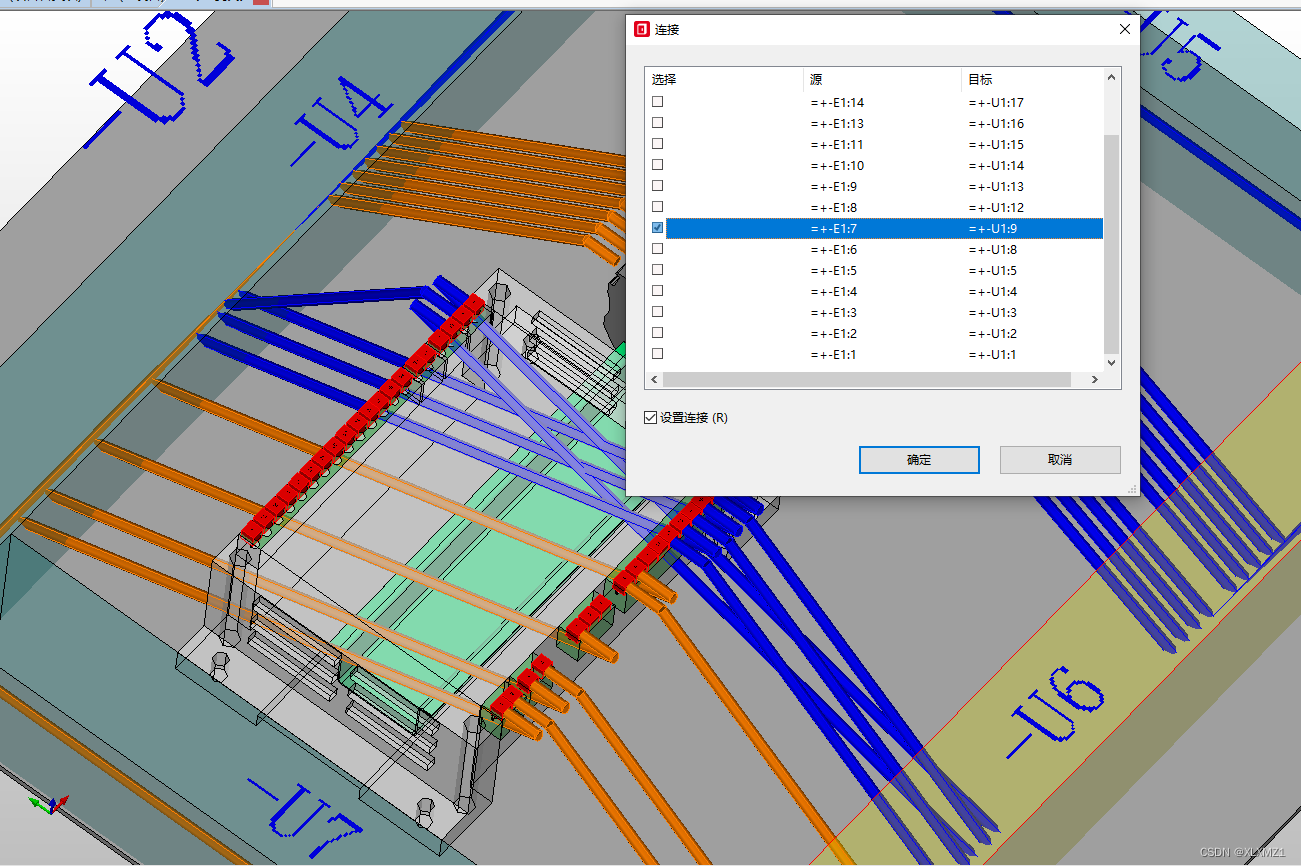This screenshot has width=1301, height=867.
Task: Close the 连接 dialog window
Action: click(1125, 30)
